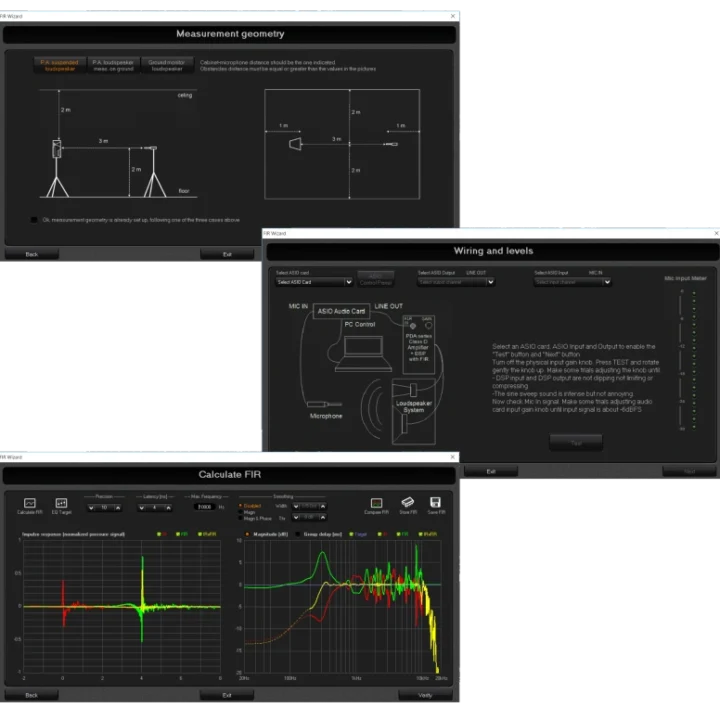
Task: Increase the smoothing Thr value
Action: click(x=323, y=518)
